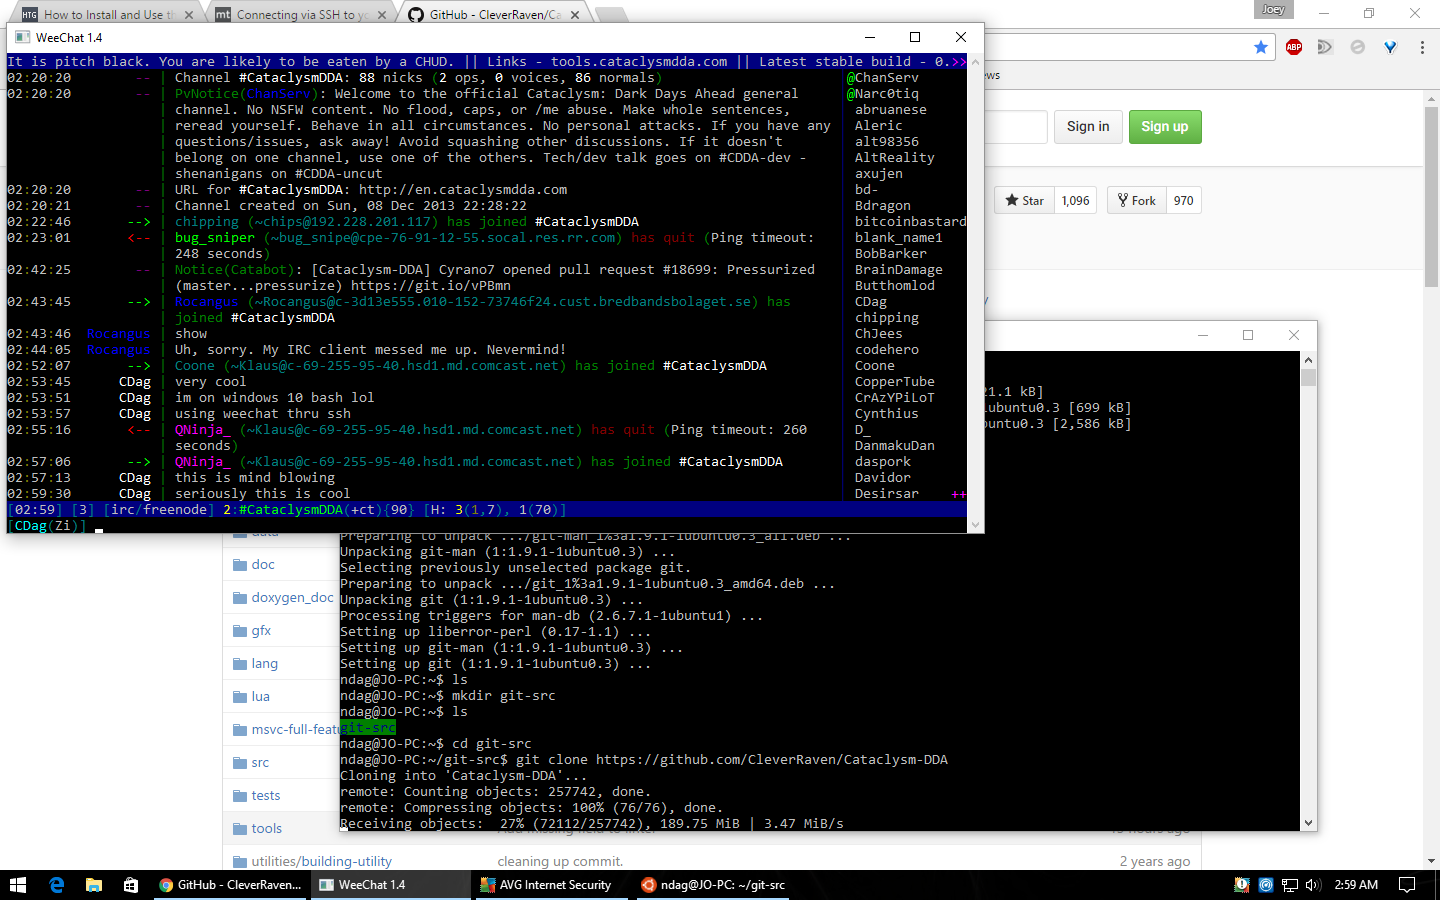This screenshot has height=900, width=1440.
Task: Open the Adblock Plus extension icon
Action: click(x=1294, y=47)
